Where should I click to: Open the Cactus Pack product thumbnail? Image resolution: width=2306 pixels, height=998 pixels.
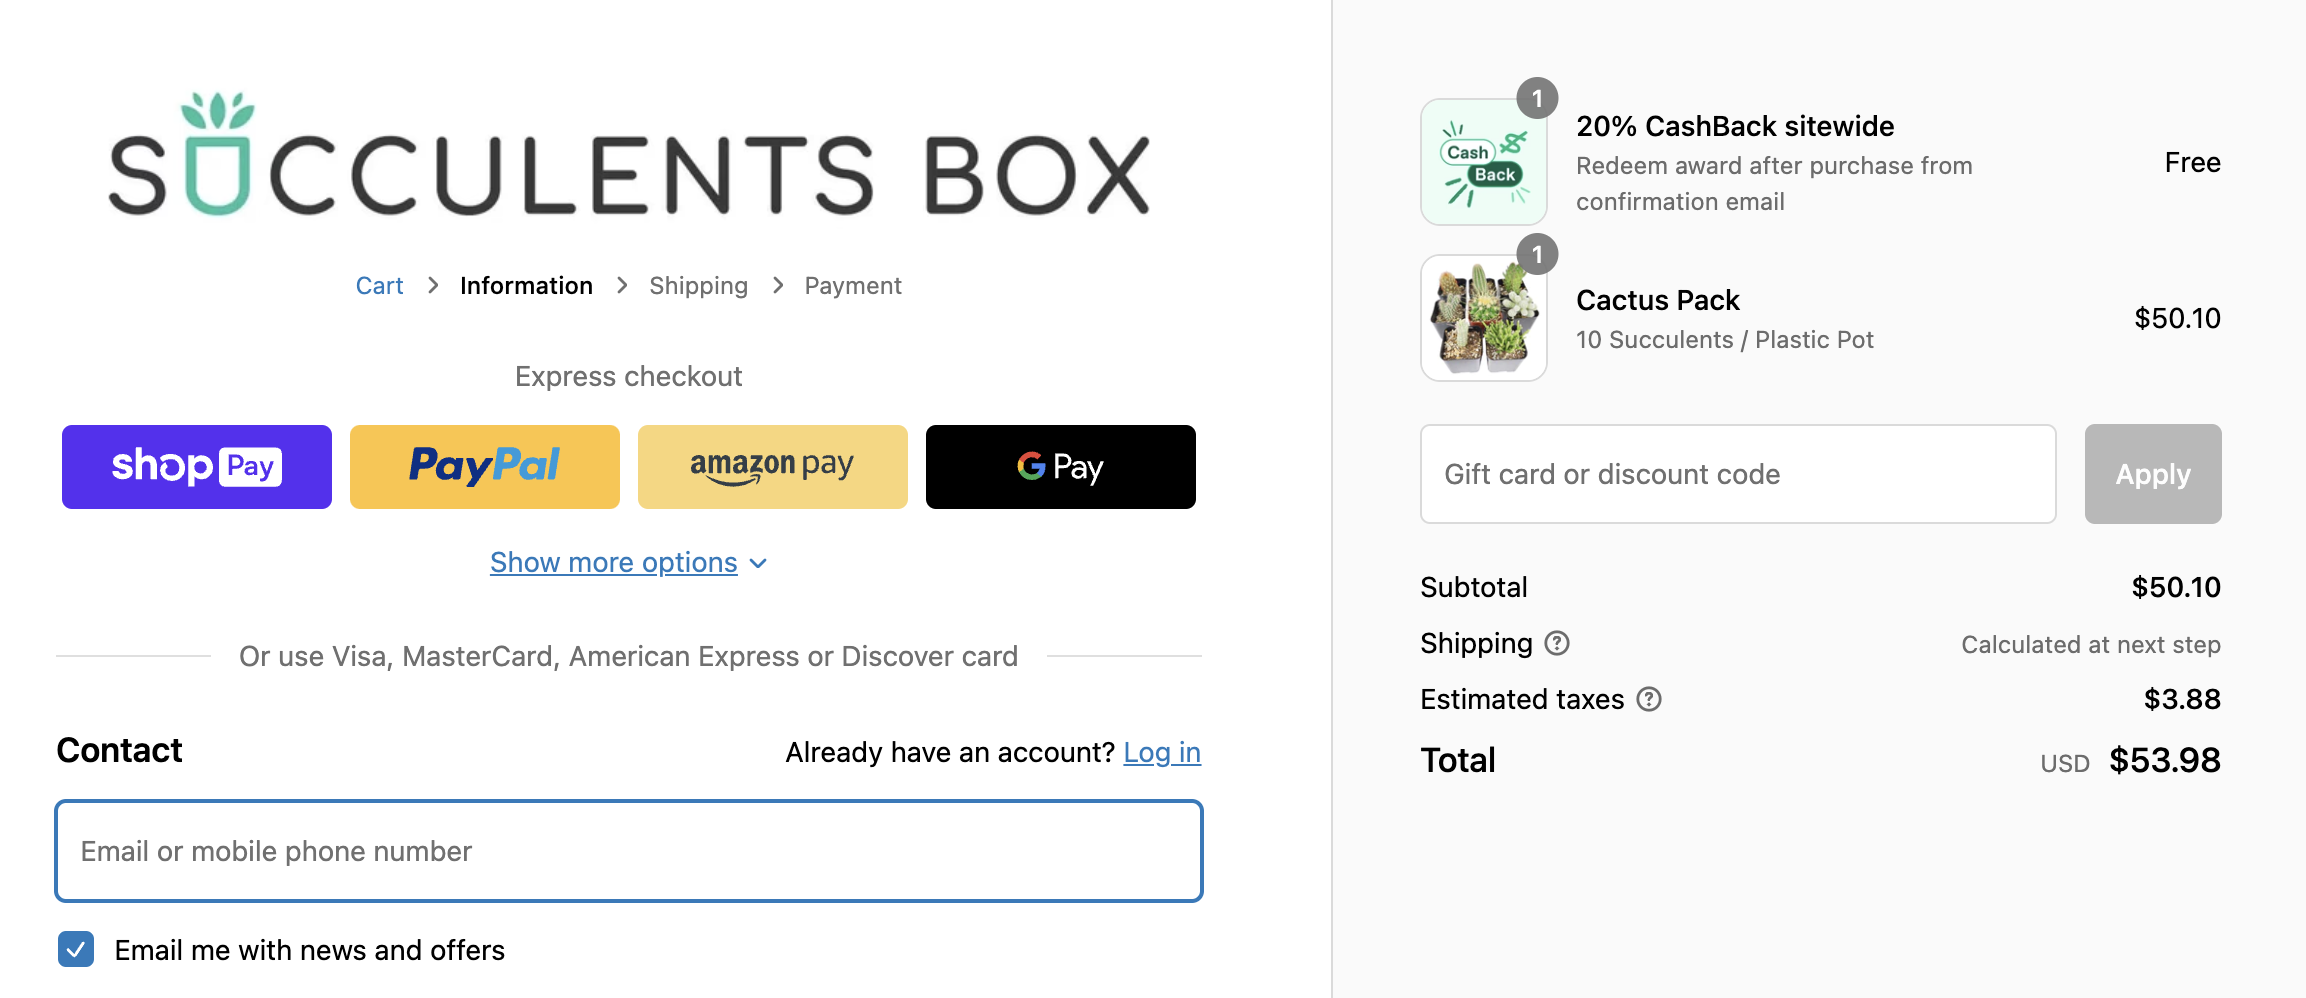(x=1484, y=318)
